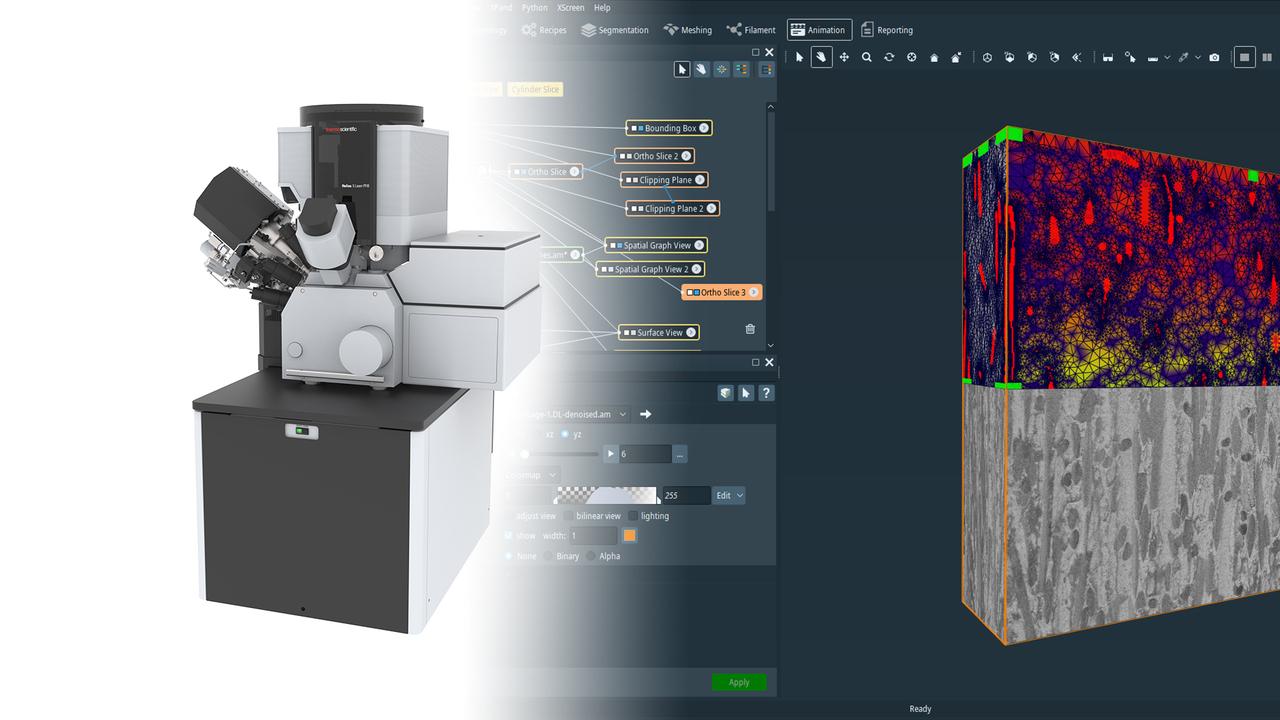The image size is (1280, 720).
Task: Enable the lighting checkbox
Action: (632, 516)
